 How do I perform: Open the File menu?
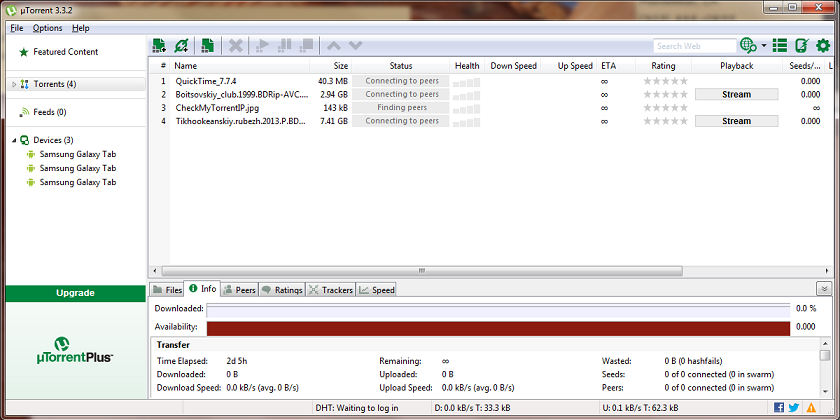[16, 28]
